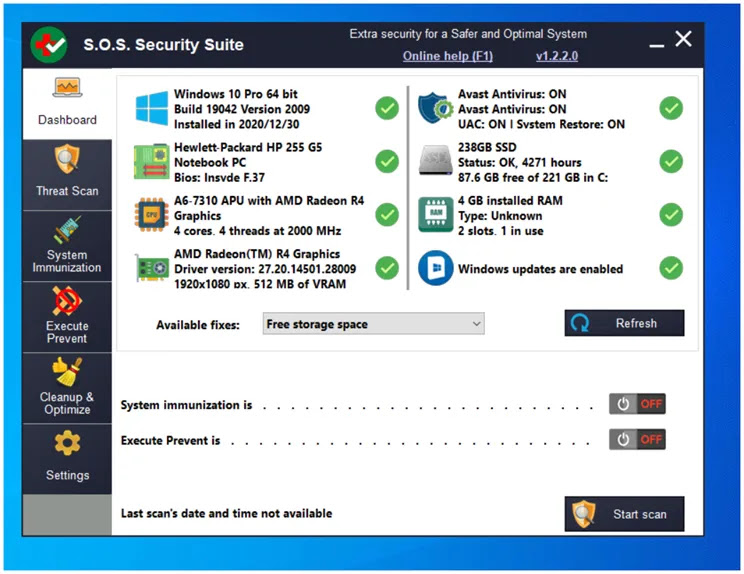
Task: Click the green check beside Avast Antivirus
Action: [x=671, y=109]
